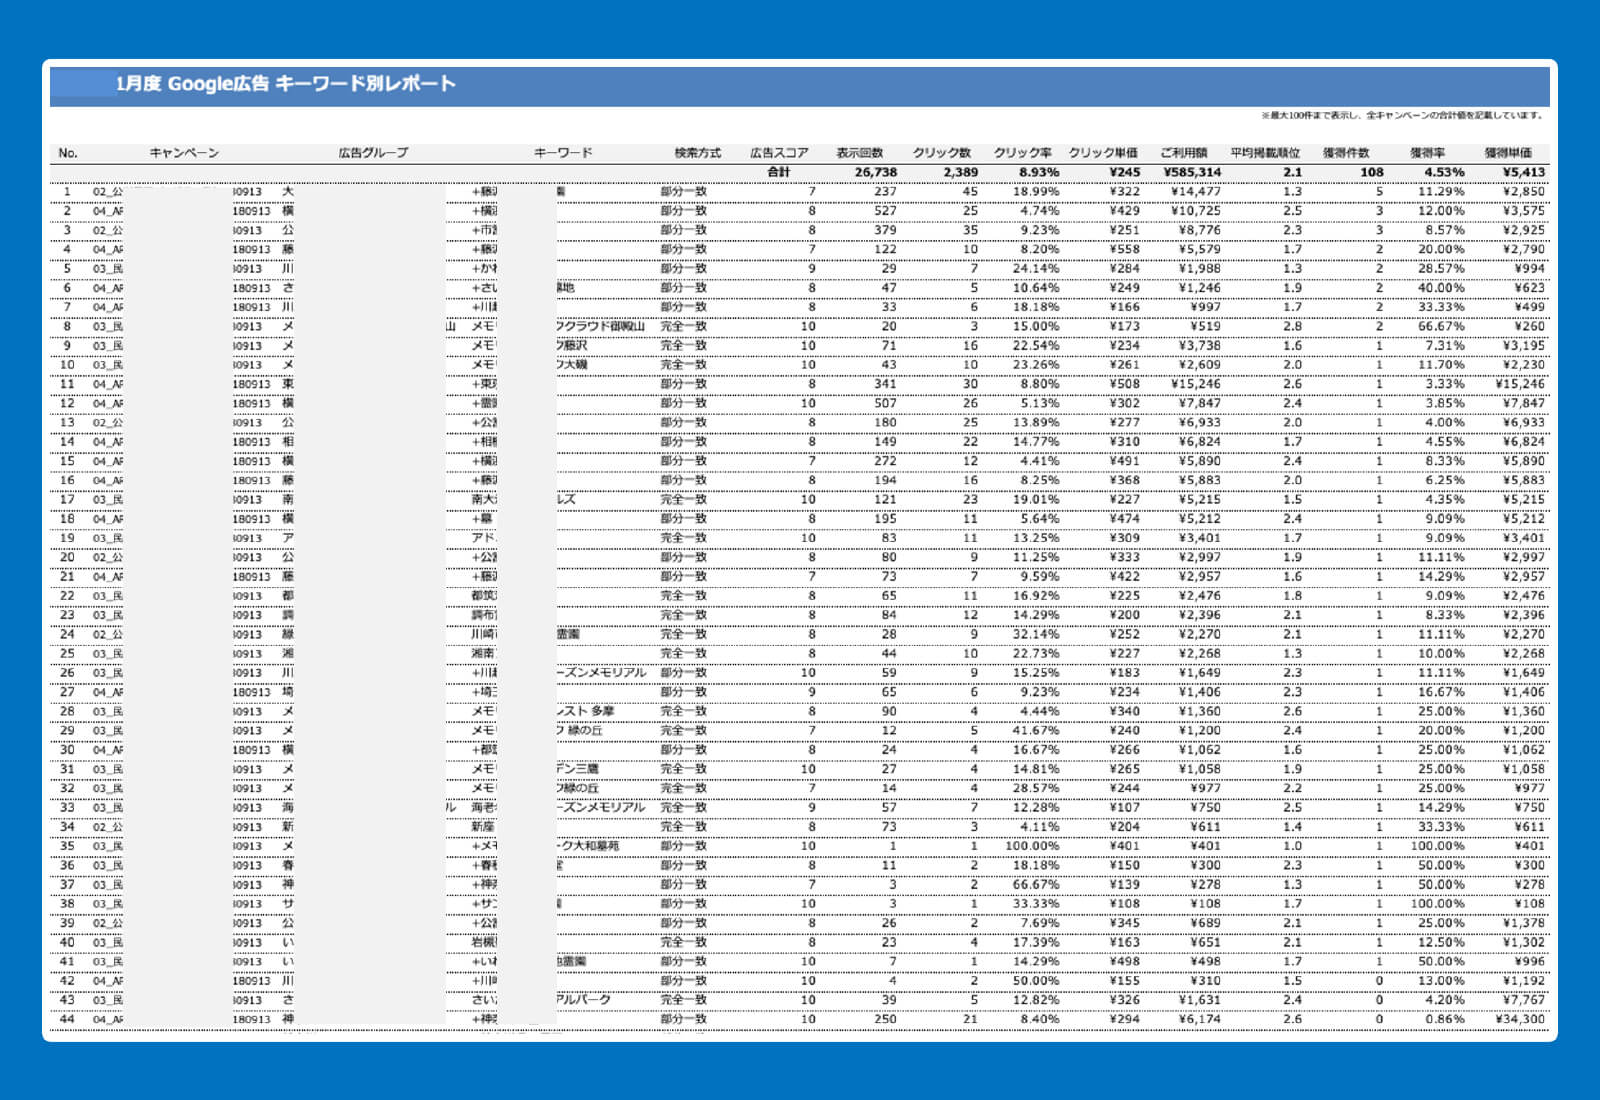The image size is (1600, 1100).
Task: Click the 広告グループ column header
Action: pos(373,153)
